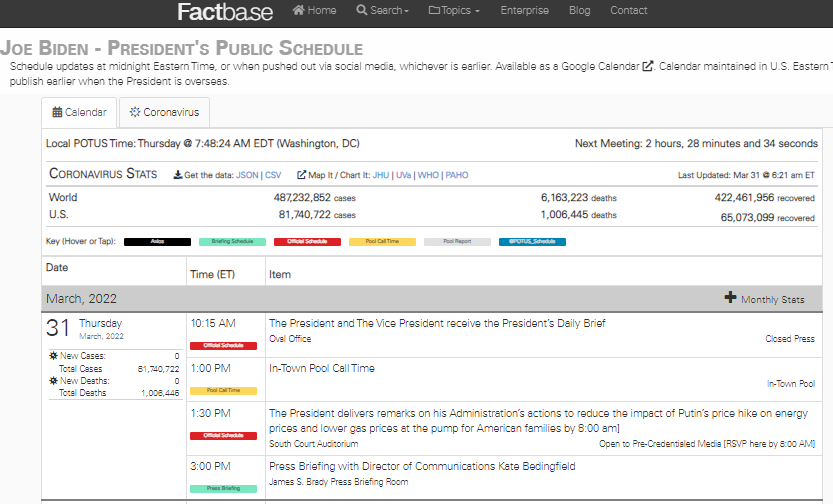Screen dimensions: 833x504
Task: Open the Blog page
Action: point(579,10)
